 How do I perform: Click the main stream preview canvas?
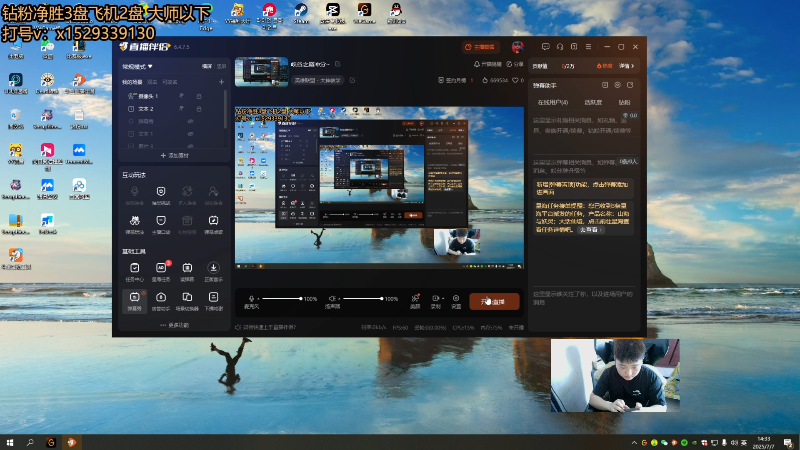(379, 188)
